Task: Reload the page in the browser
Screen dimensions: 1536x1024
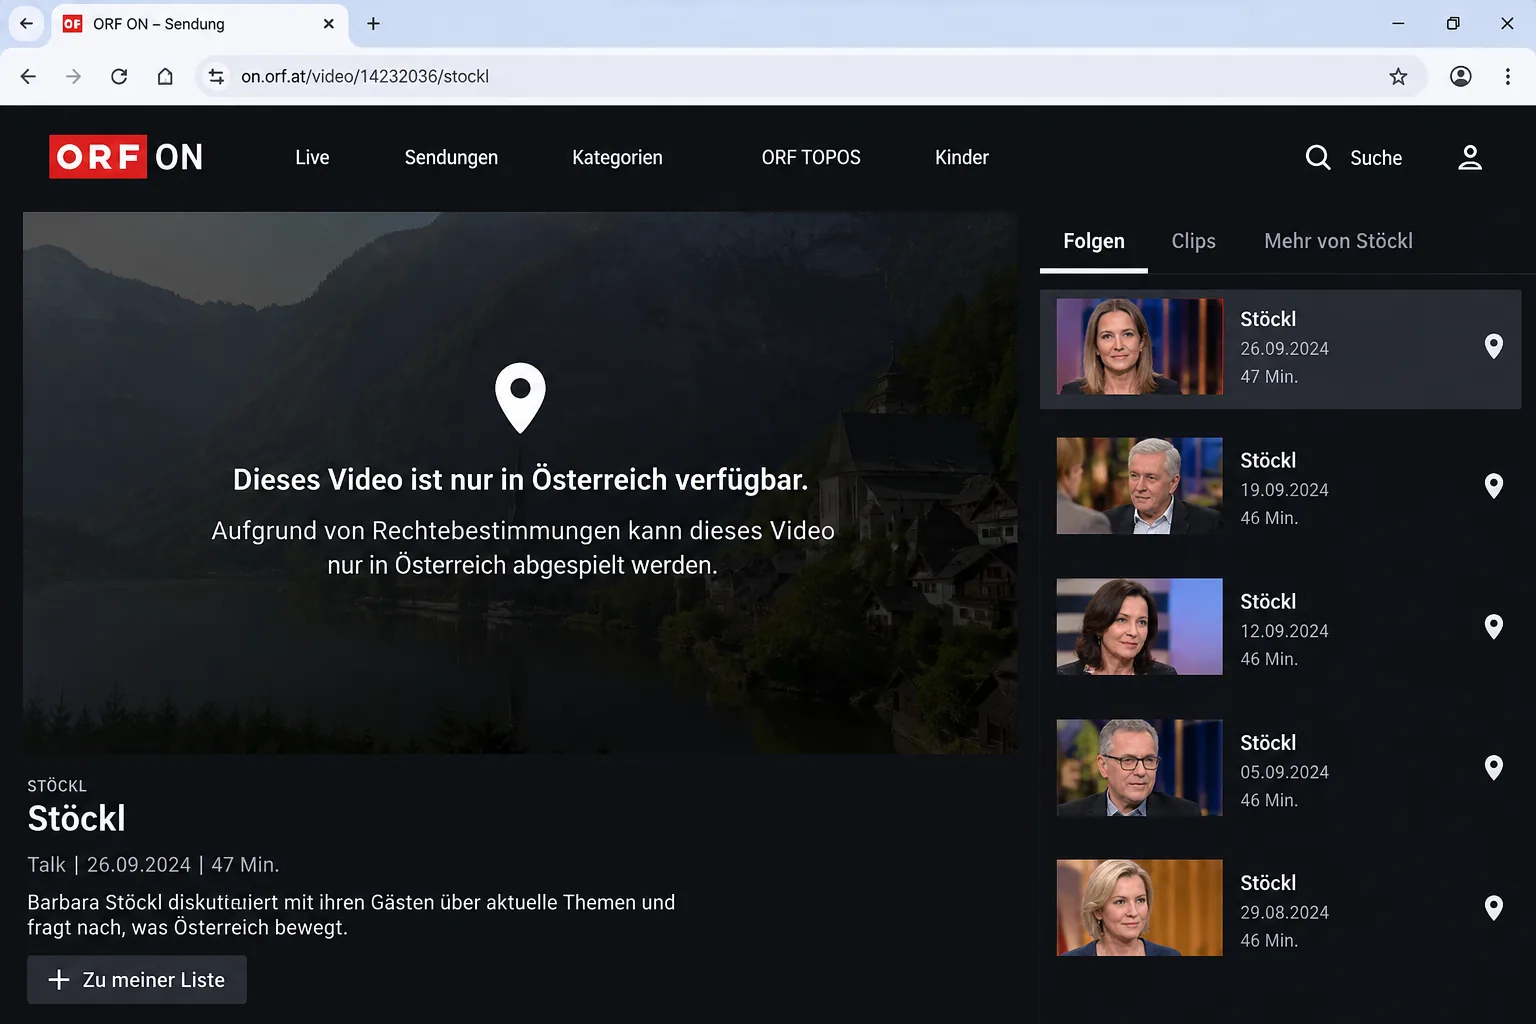Action: (x=119, y=76)
